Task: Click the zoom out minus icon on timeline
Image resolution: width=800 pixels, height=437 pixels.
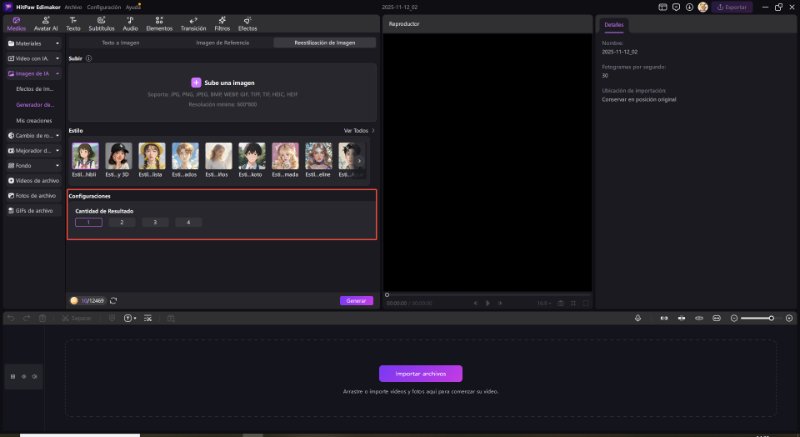Action: 734,318
